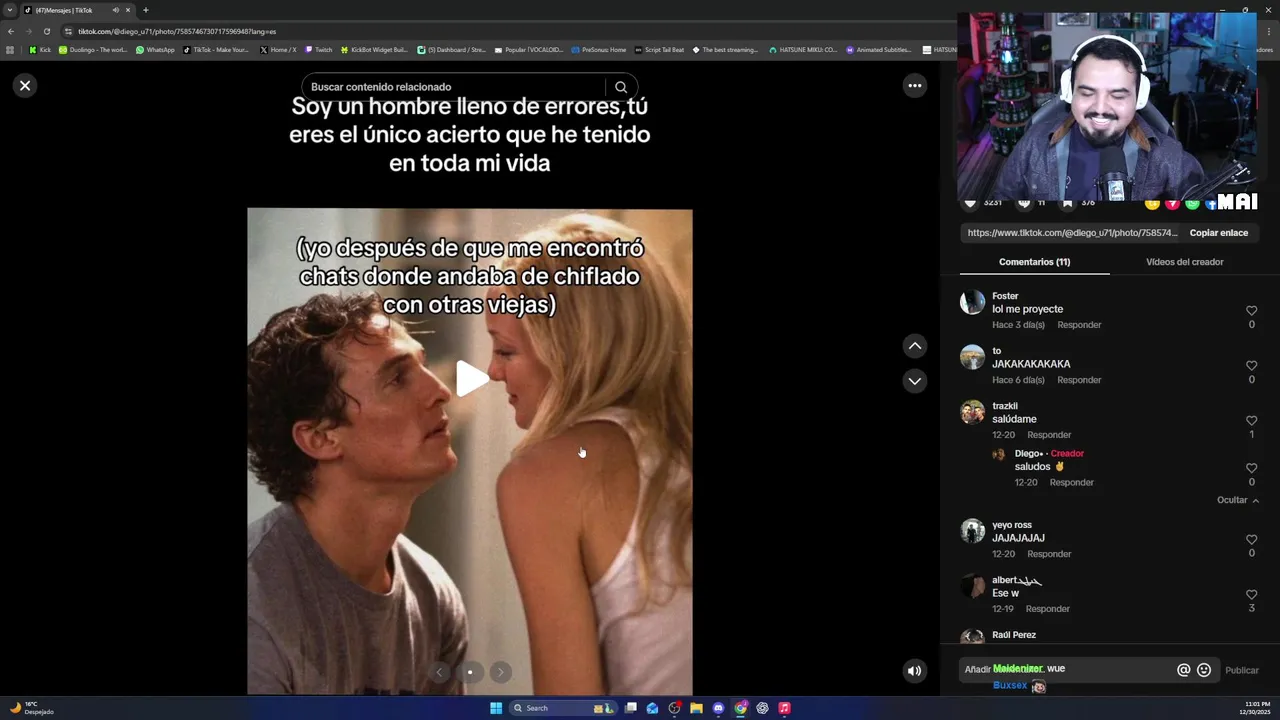Open ChatGPT app from the taskbar
1280x720 pixels.
click(762, 708)
